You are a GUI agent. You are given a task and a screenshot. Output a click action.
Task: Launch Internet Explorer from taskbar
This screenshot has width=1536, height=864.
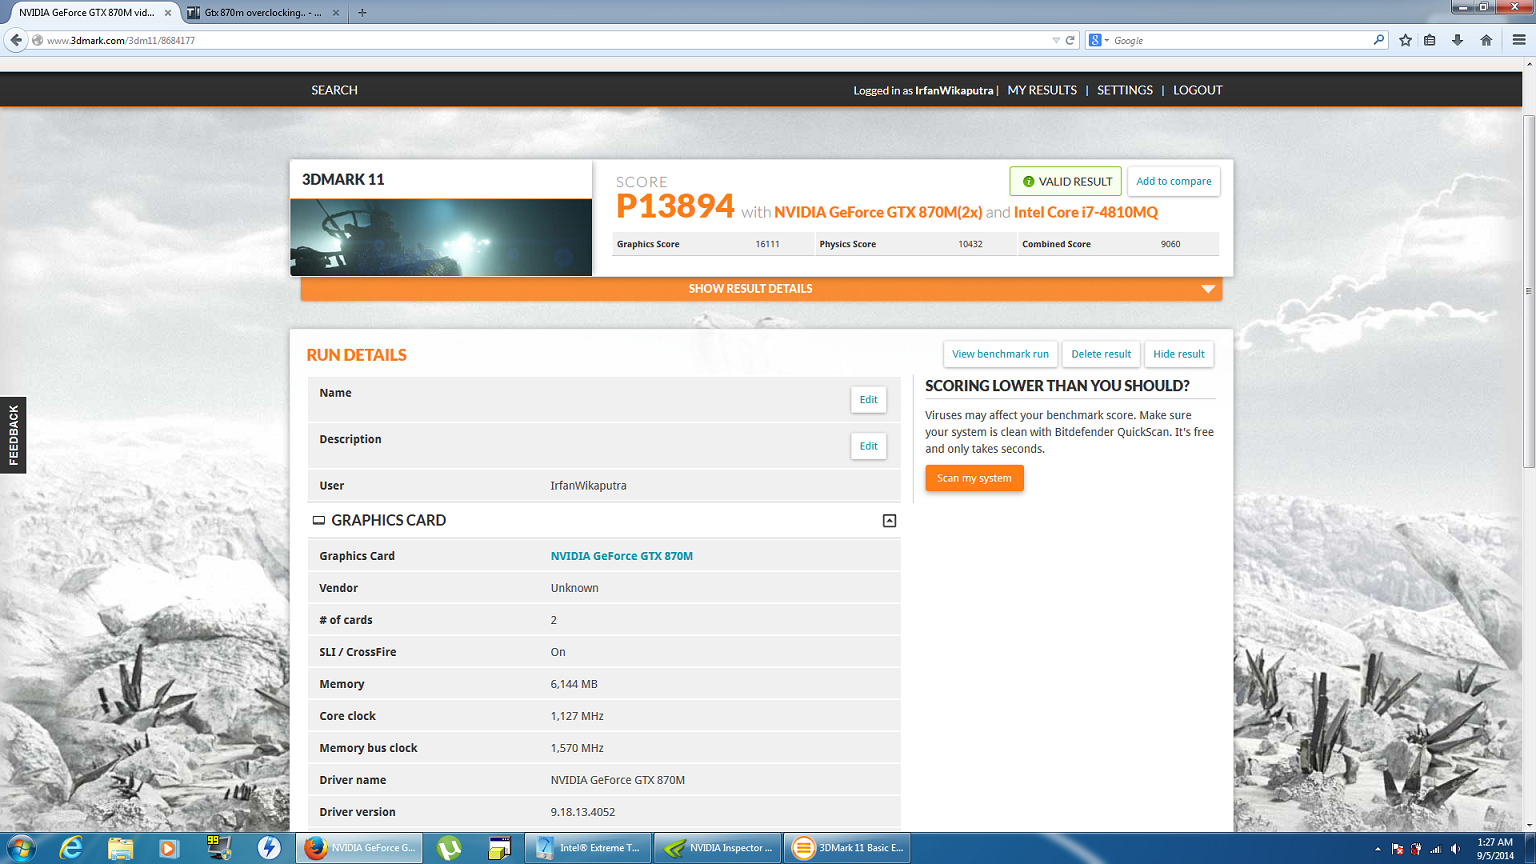(71, 848)
